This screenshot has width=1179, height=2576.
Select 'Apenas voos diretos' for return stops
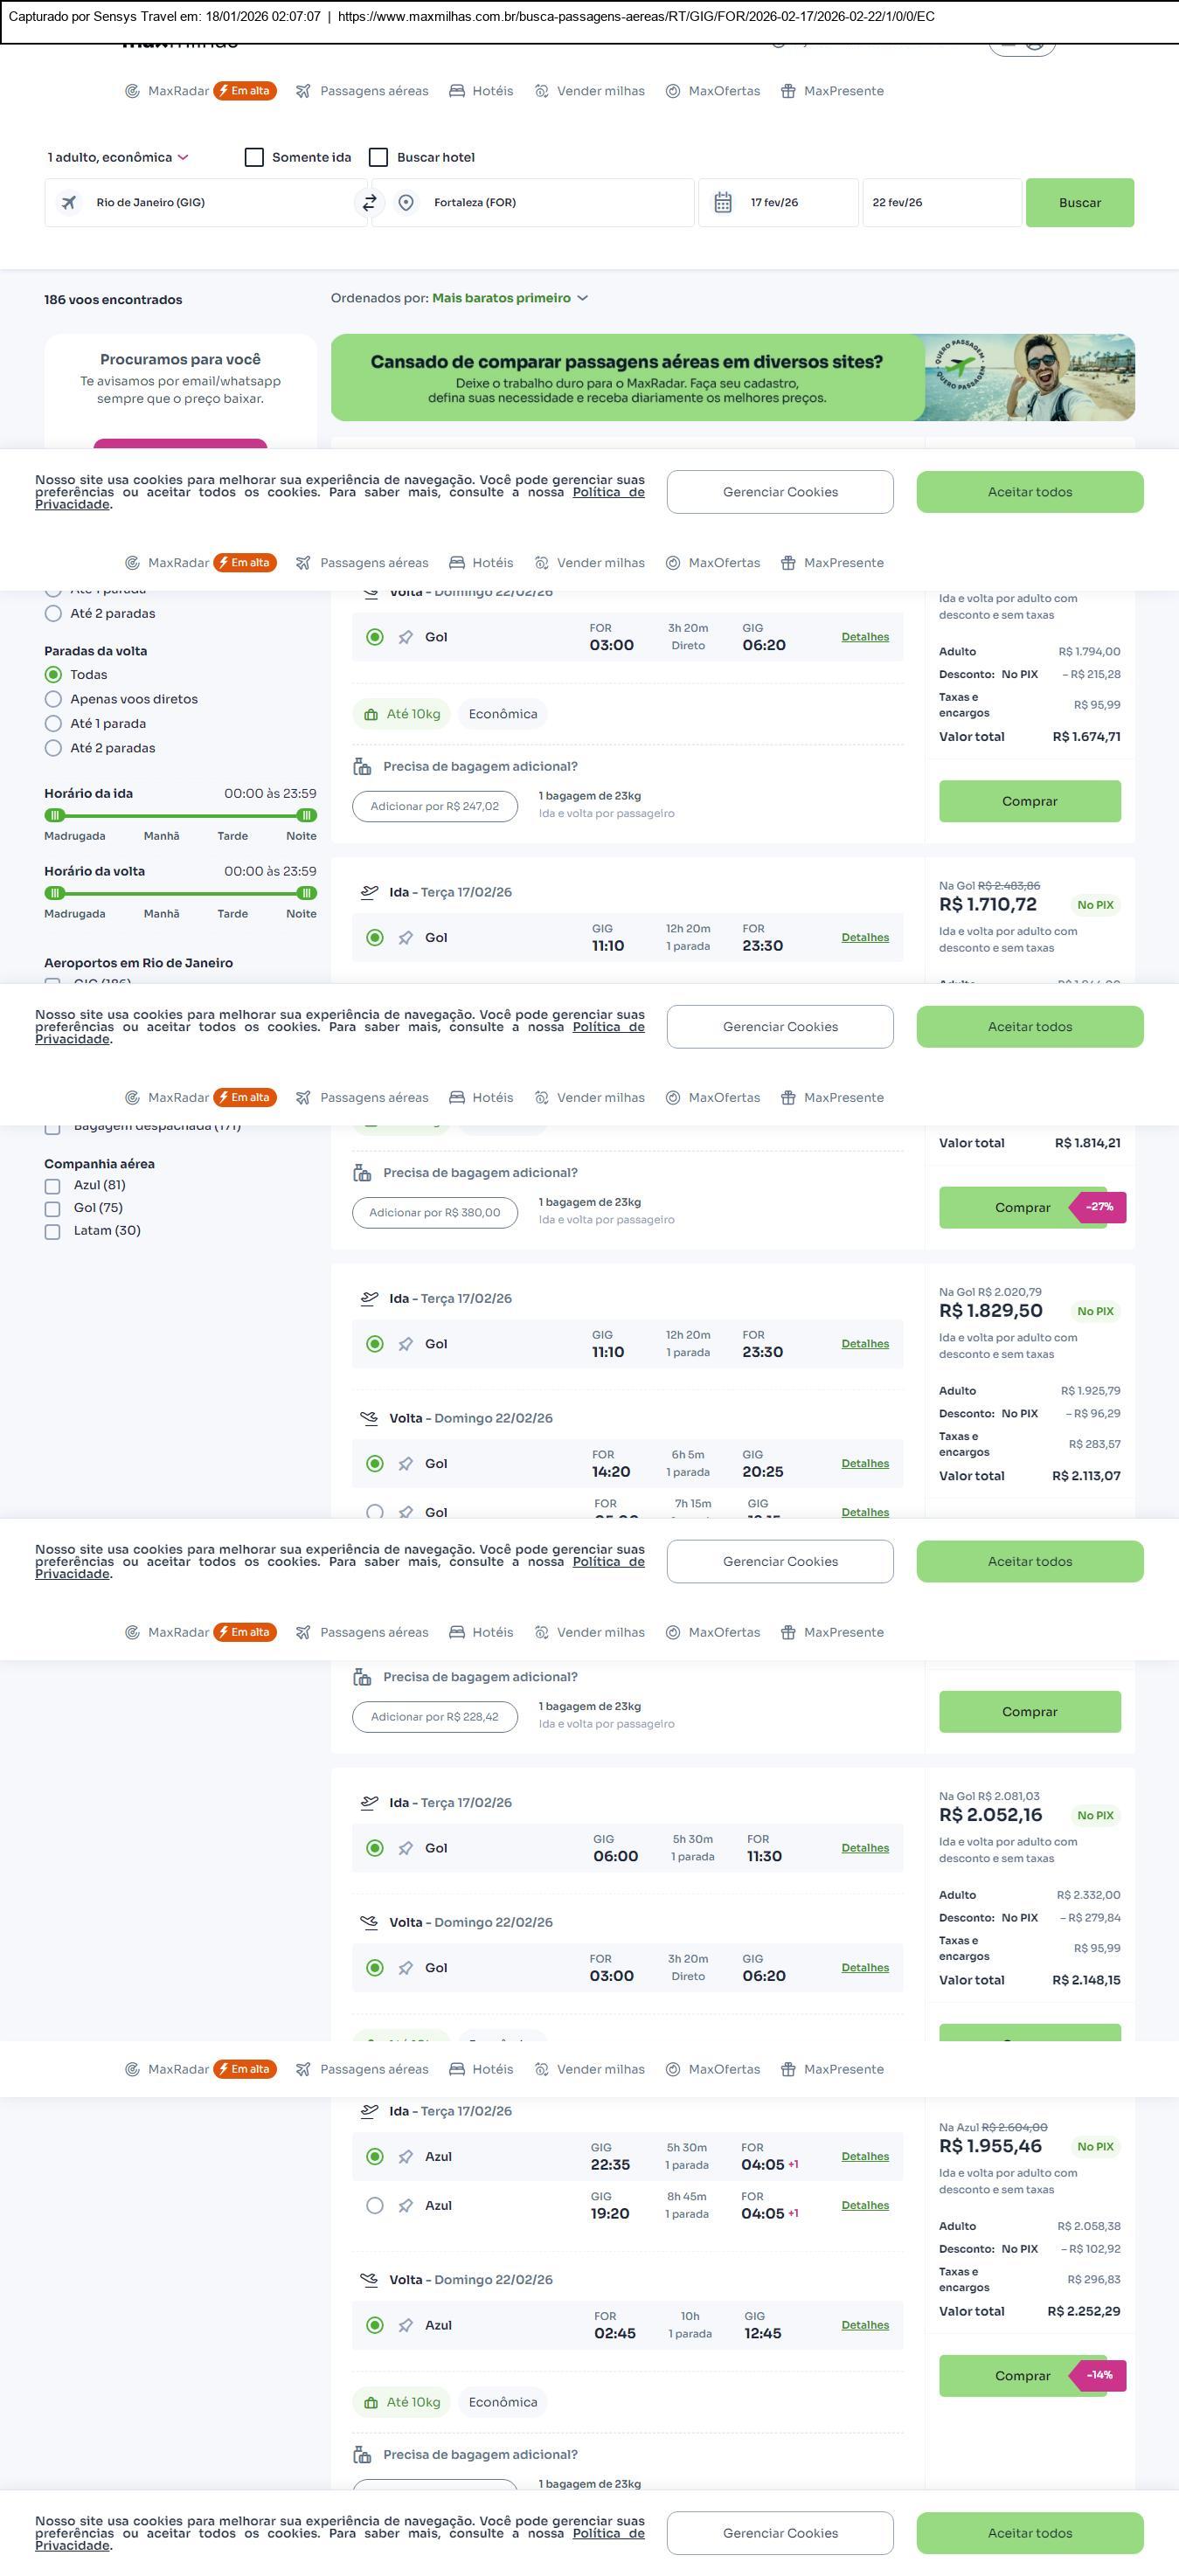pos(54,699)
